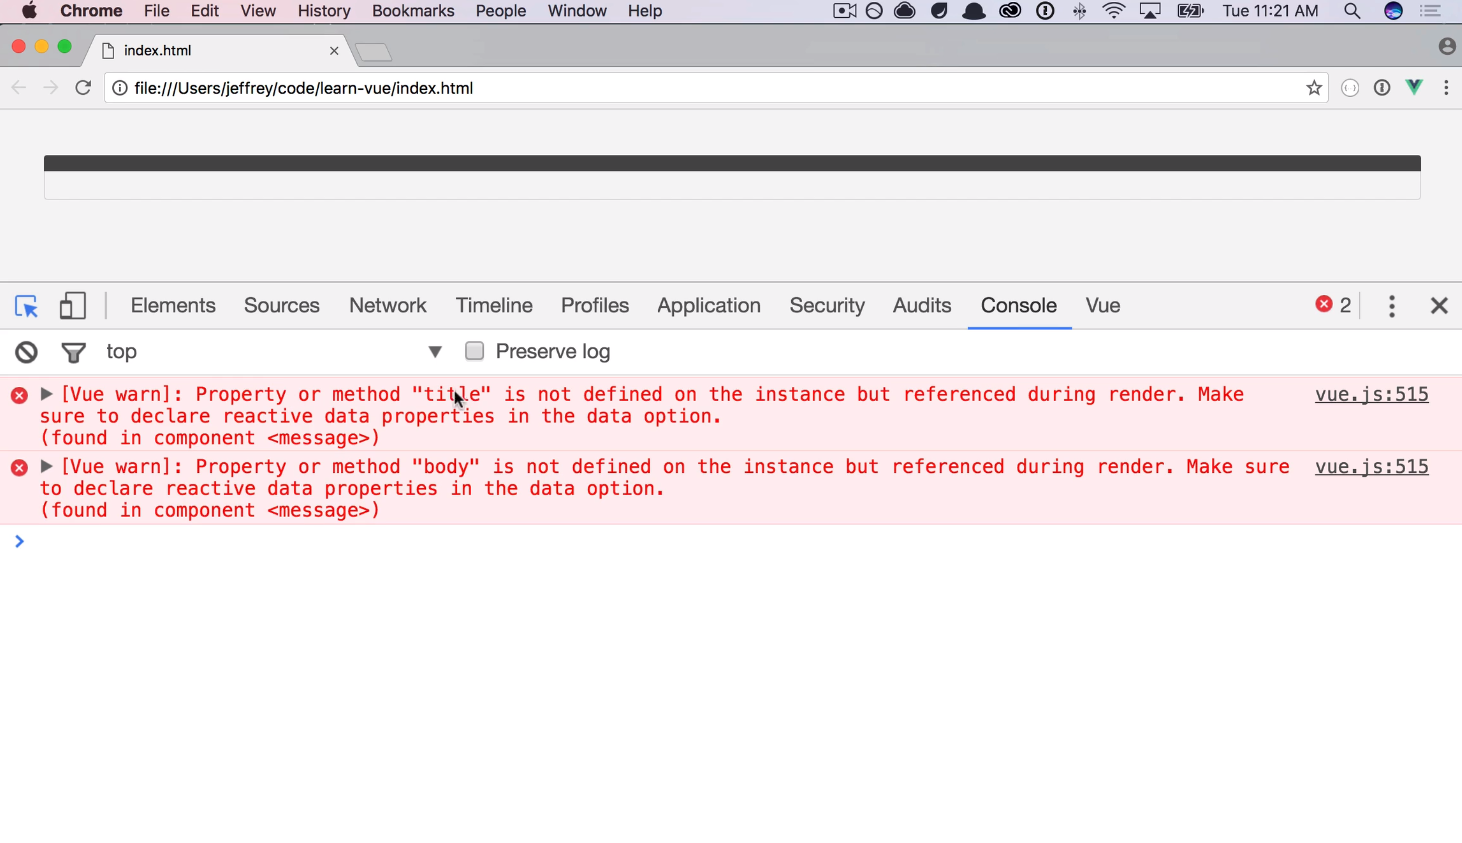
Task: Select the Console tab
Action: coord(1019,306)
